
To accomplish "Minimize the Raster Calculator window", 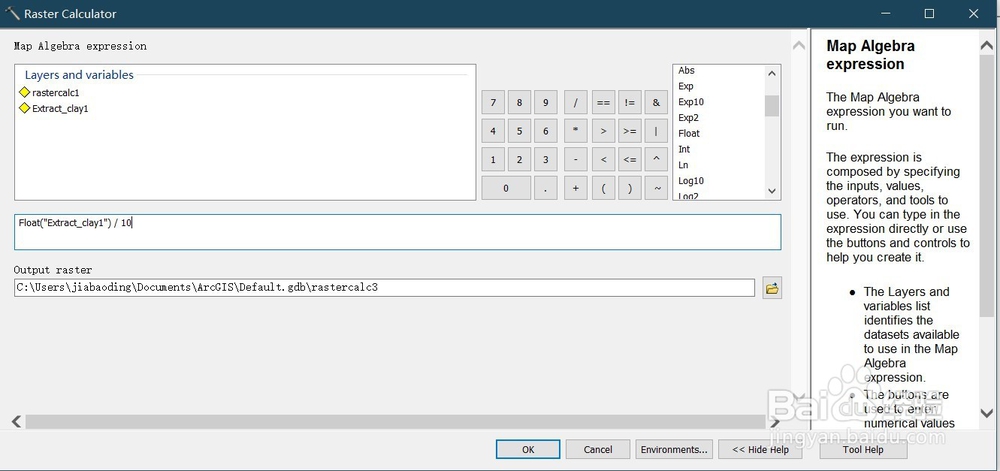I will click(x=885, y=13).
